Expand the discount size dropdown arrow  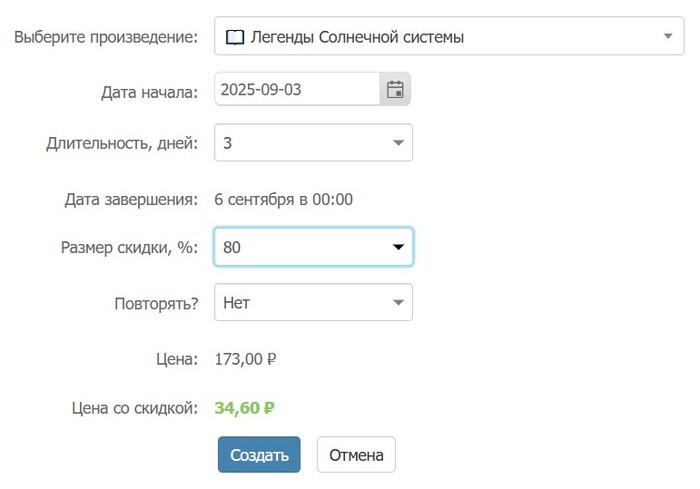coord(397,247)
